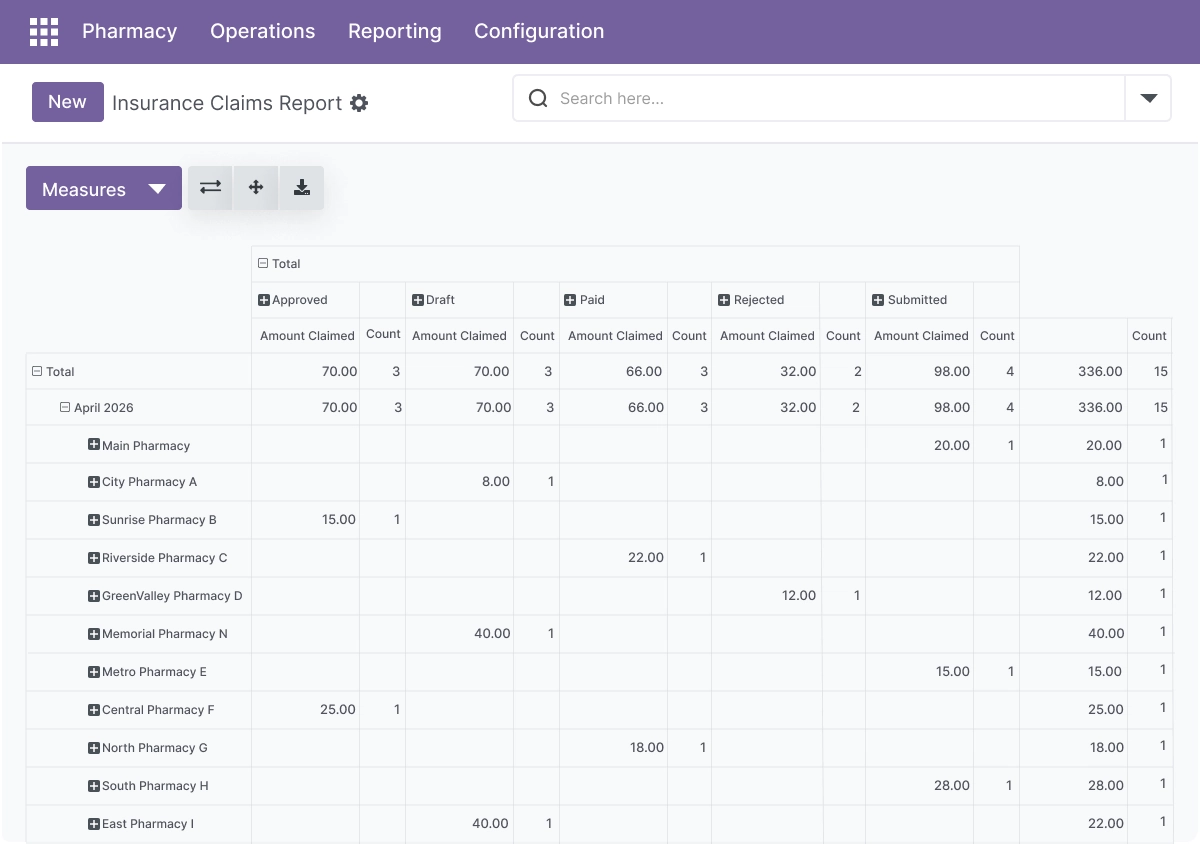This screenshot has height=844, width=1200.
Task: Open the apps grid menu icon
Action: [x=44, y=32]
